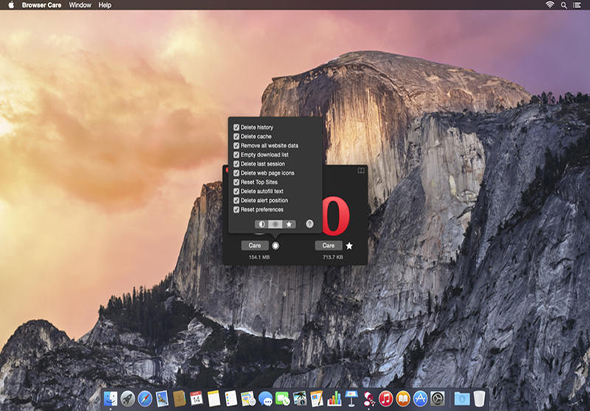
Task: Open the book icon in the window corner
Action: pyautogui.click(x=361, y=170)
